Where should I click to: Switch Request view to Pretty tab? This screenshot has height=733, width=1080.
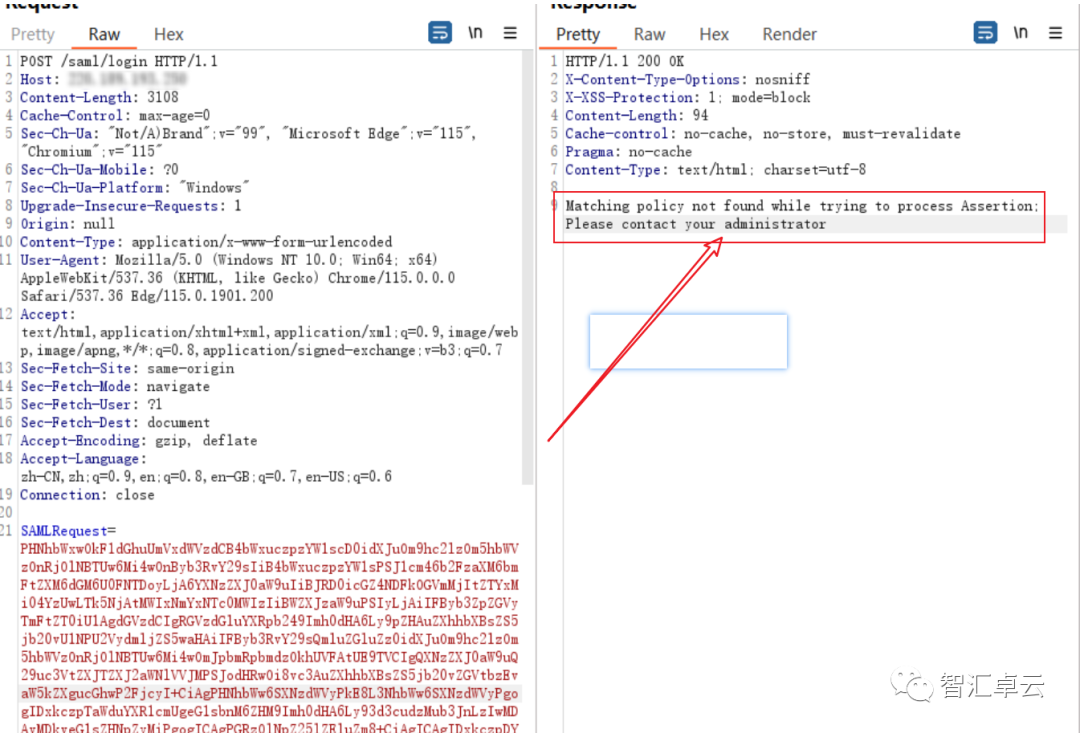[33, 34]
